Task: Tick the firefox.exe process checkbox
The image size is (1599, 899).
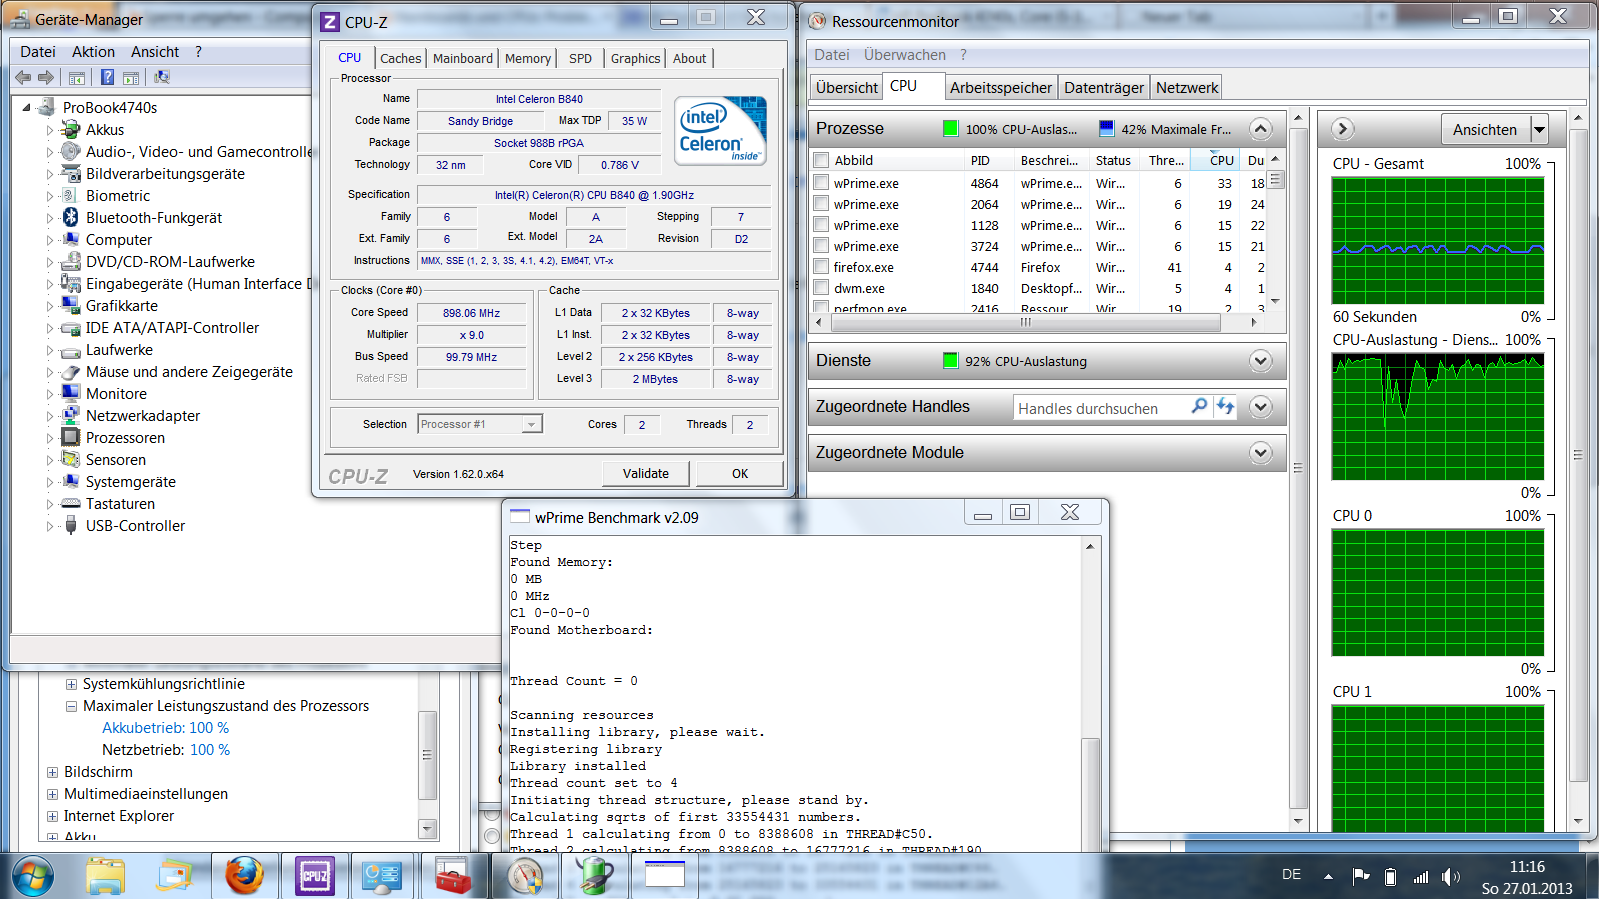Action: click(x=821, y=267)
